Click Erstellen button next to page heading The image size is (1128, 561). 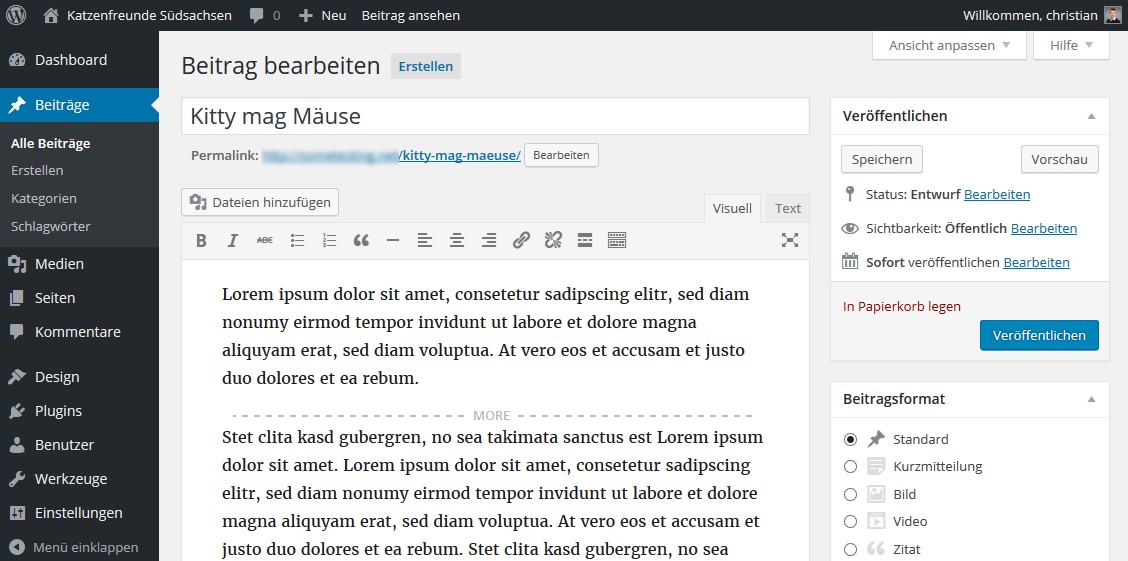pos(426,66)
